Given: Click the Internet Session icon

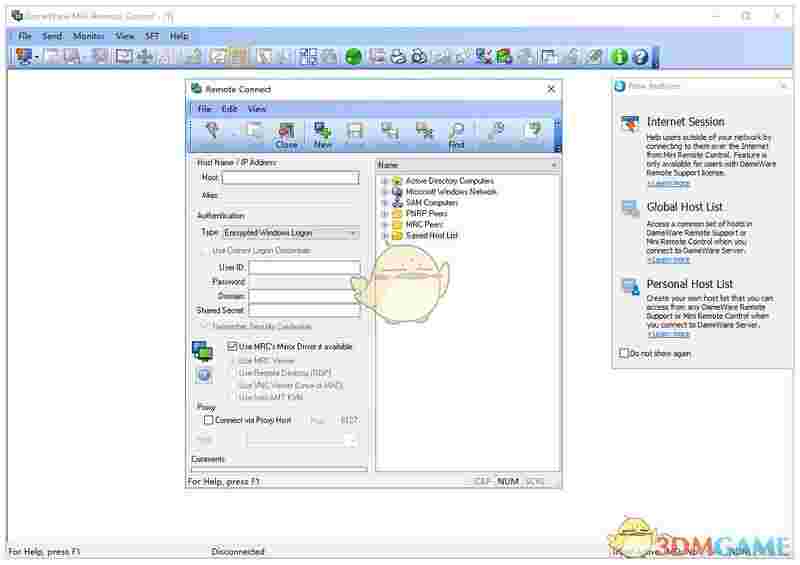Looking at the screenshot, I should pyautogui.click(x=630, y=123).
